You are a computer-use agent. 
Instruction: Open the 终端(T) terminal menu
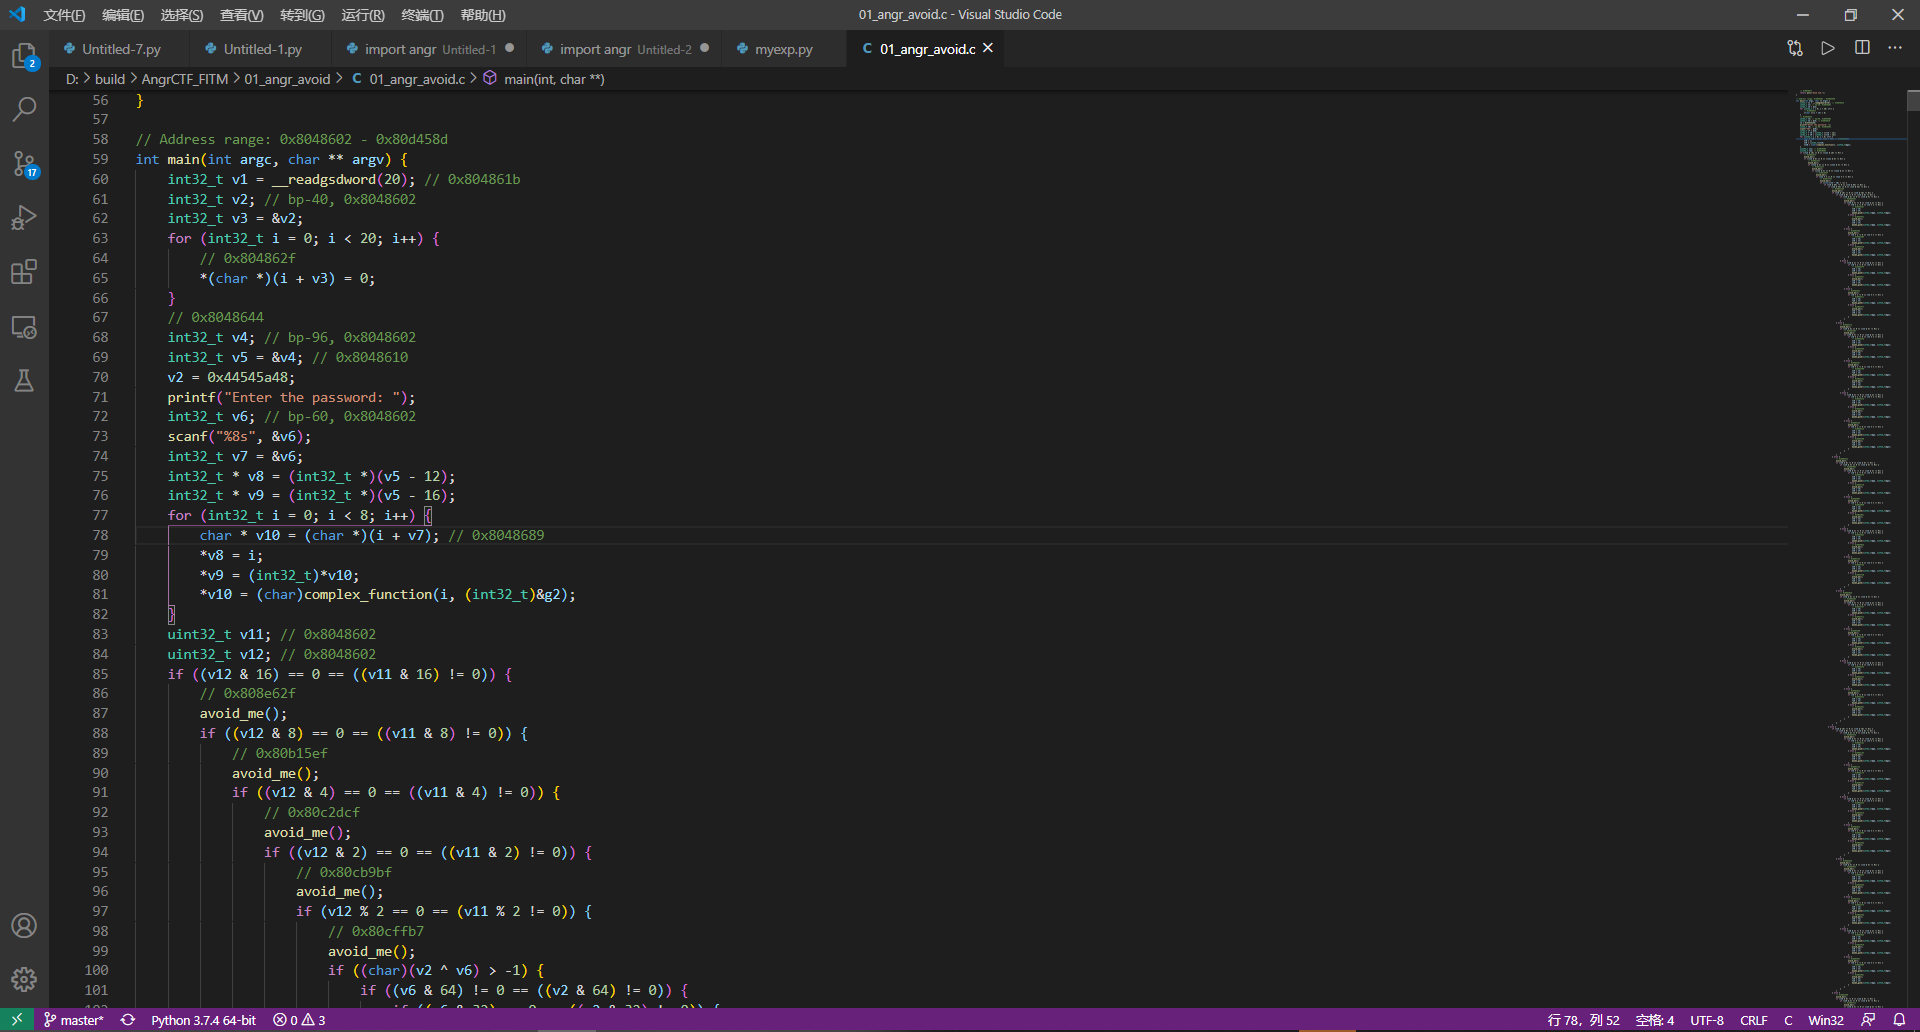(421, 15)
